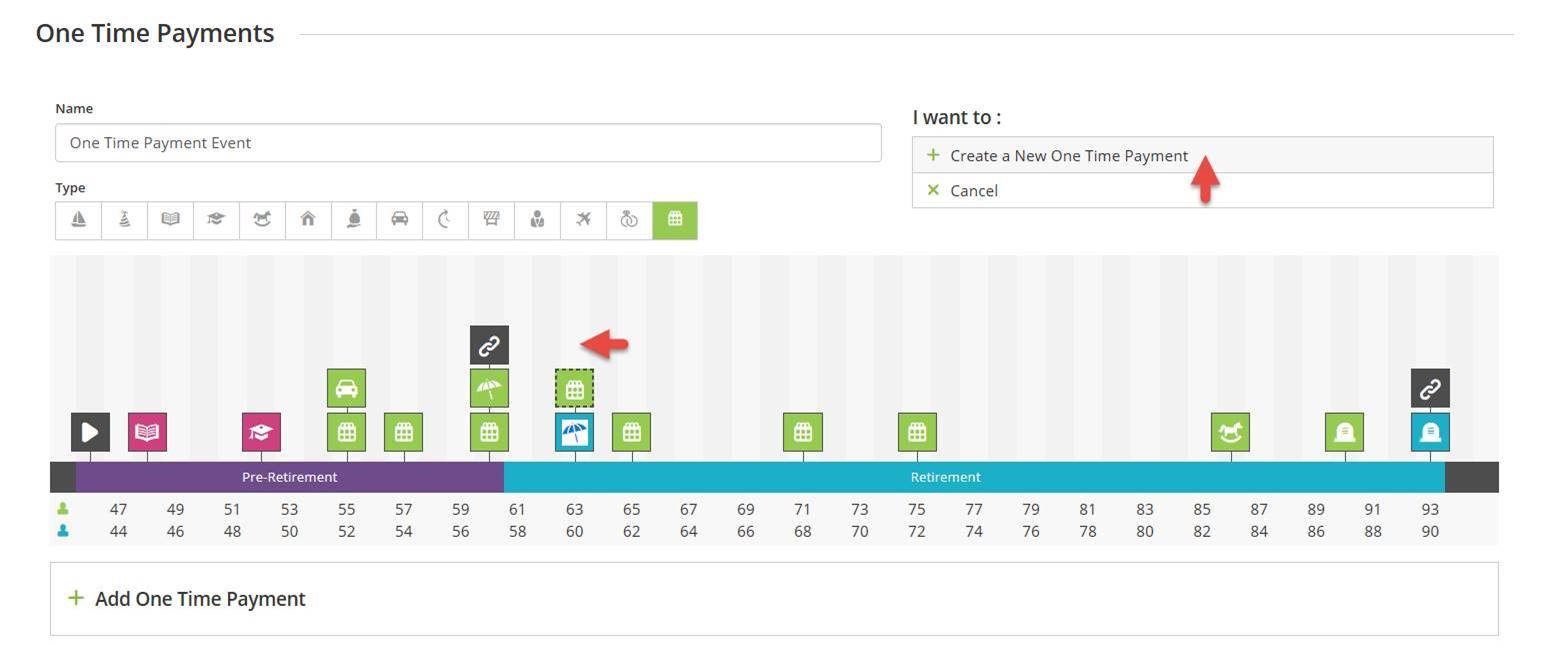Click the Name input field

pos(467,143)
